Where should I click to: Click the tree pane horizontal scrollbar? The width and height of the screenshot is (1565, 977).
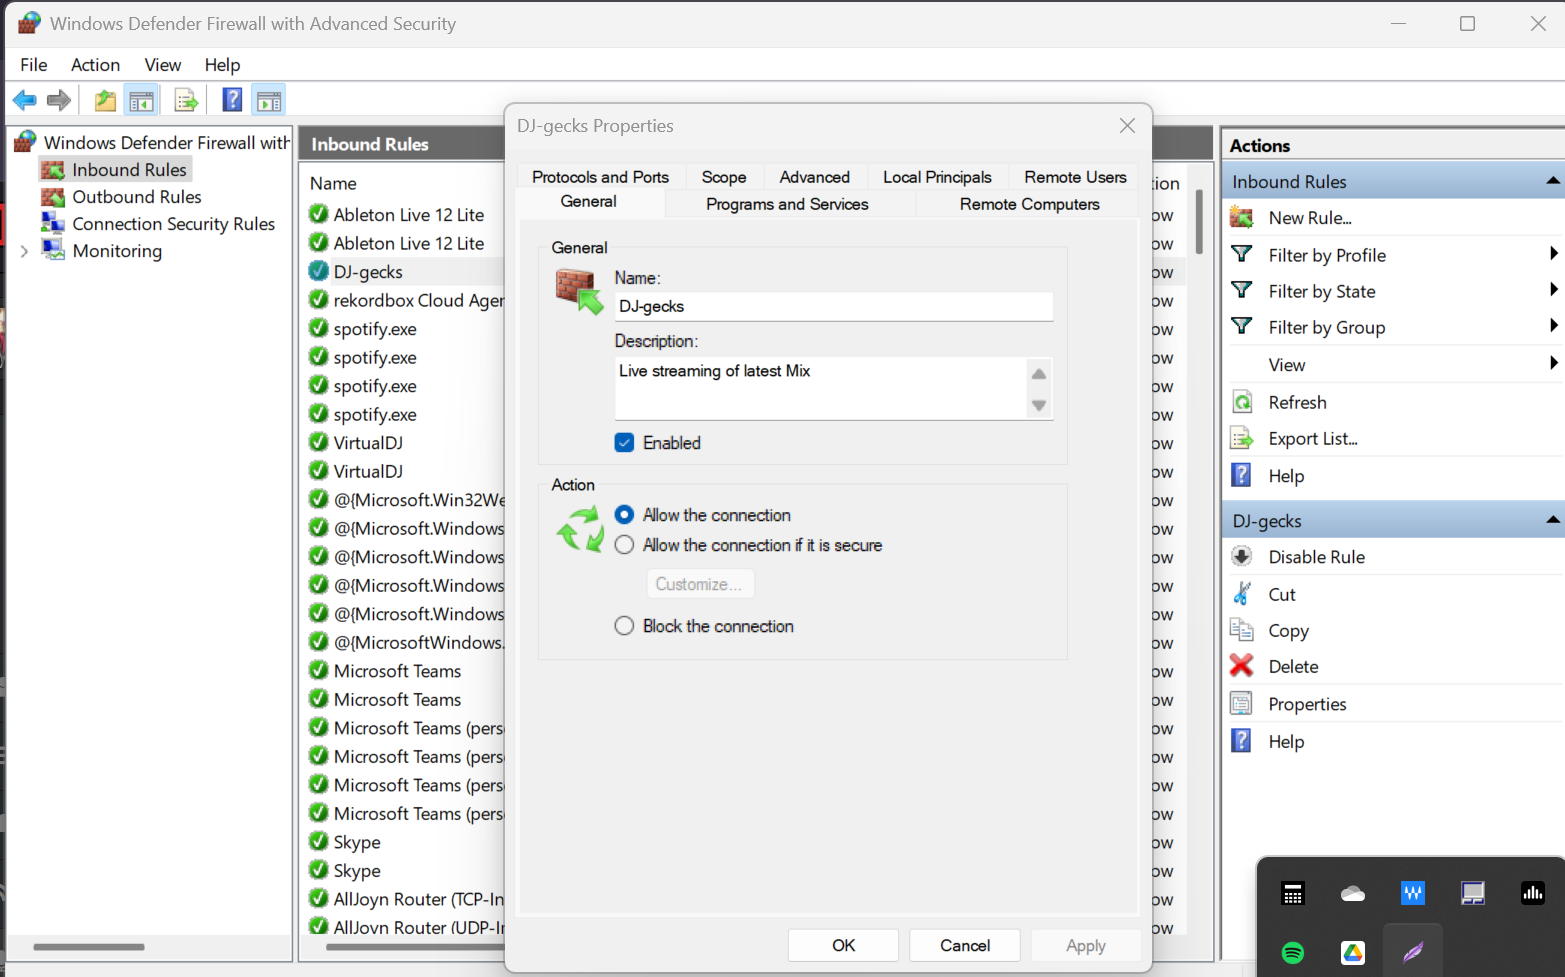(x=89, y=946)
